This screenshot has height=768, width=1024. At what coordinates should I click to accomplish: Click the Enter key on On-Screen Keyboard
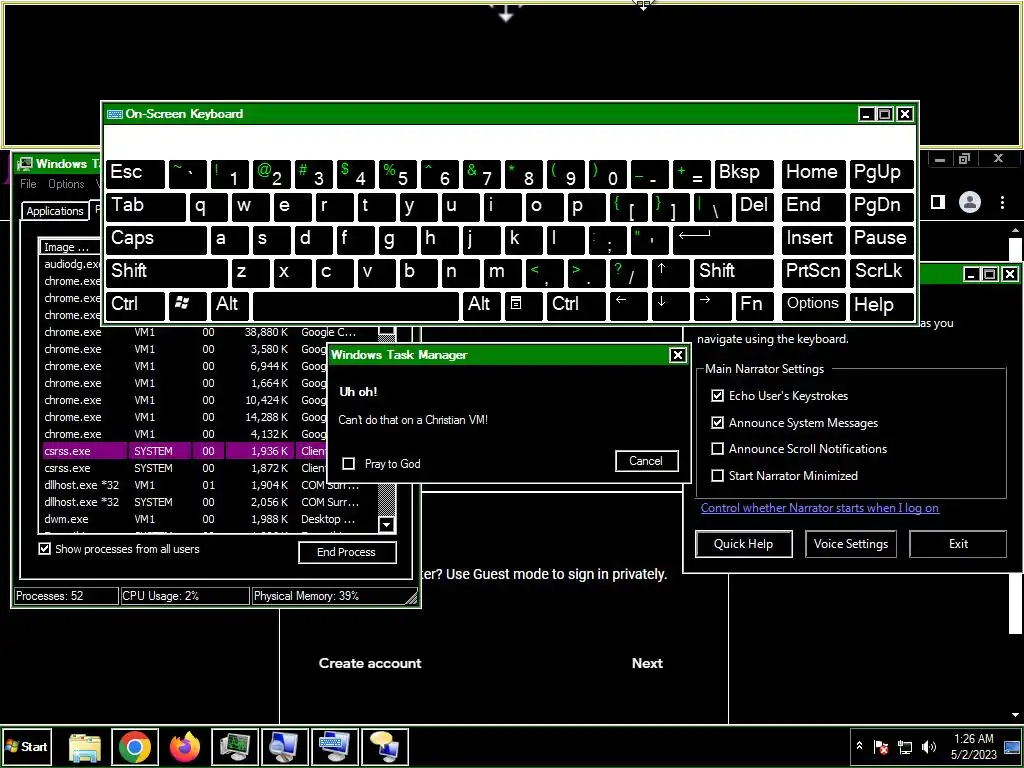[x=724, y=240]
